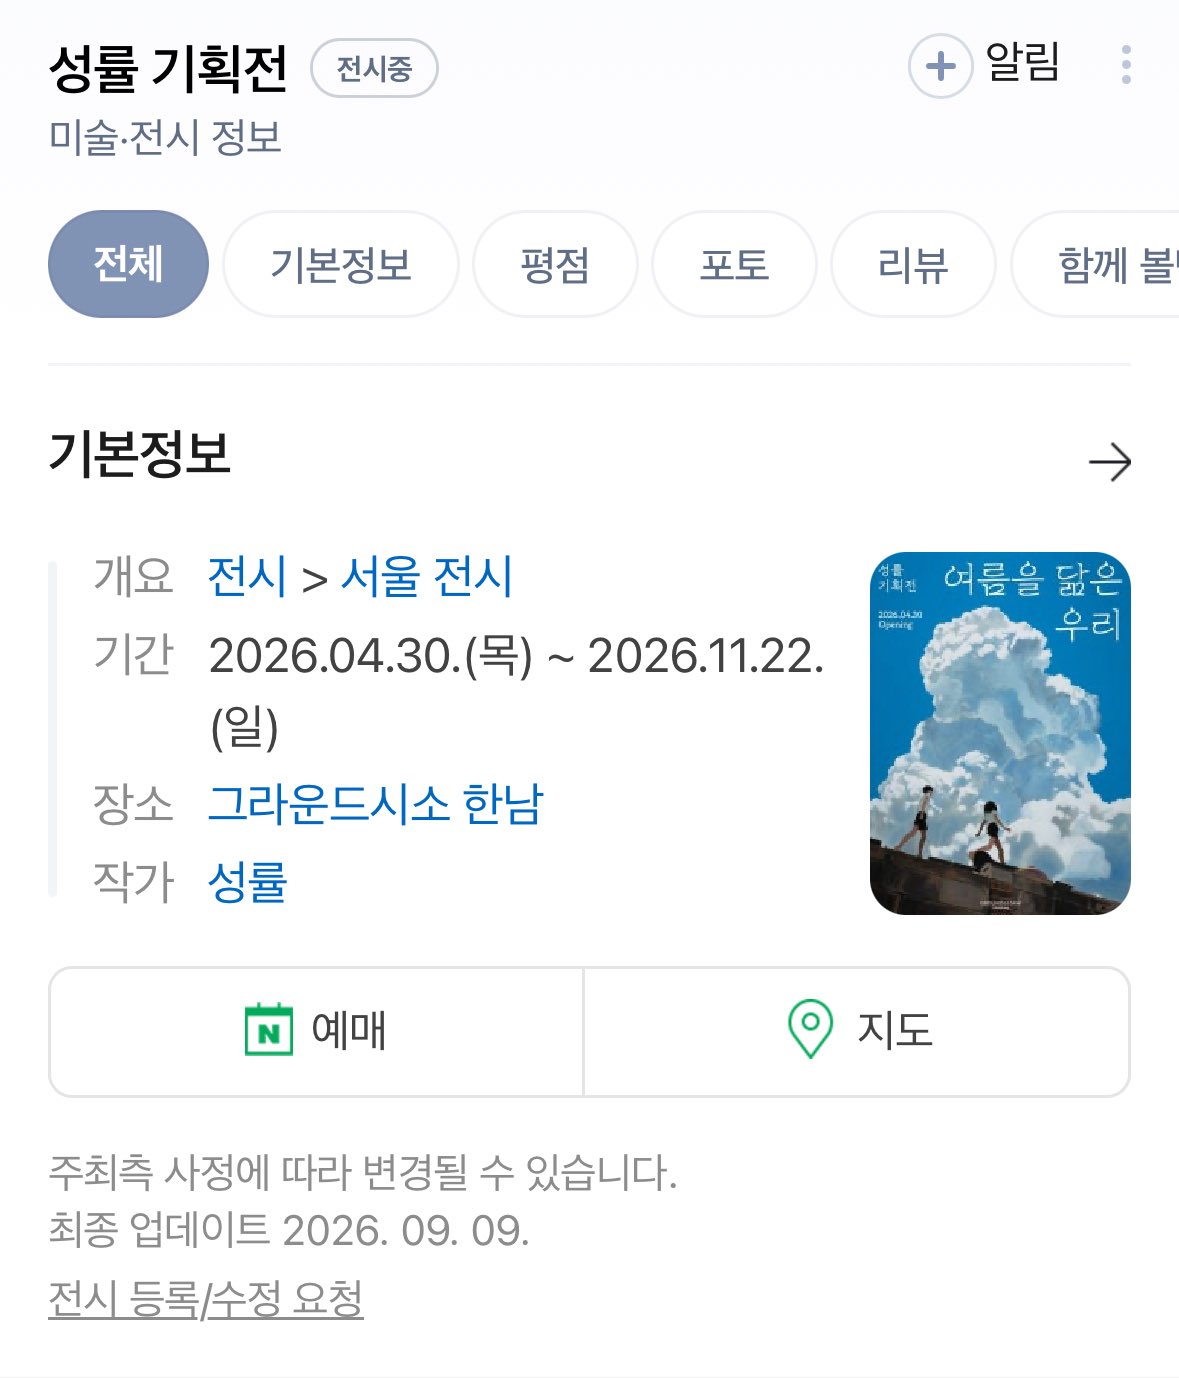Click the 지도 button label text

[895, 1030]
